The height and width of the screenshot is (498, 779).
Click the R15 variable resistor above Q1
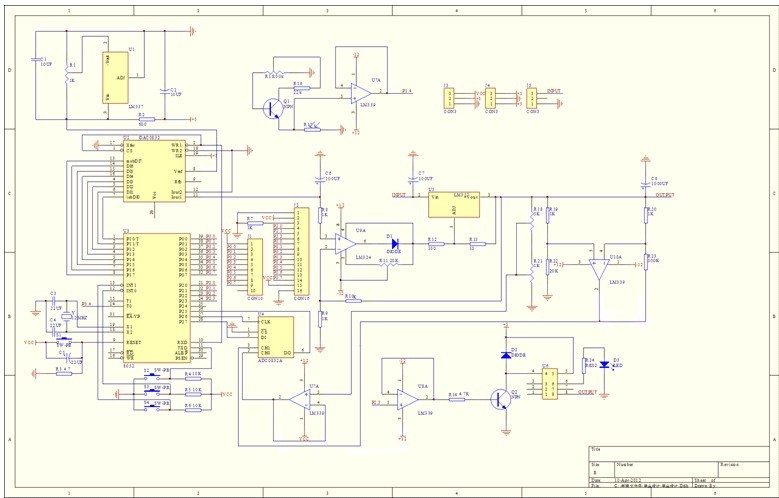274,74
